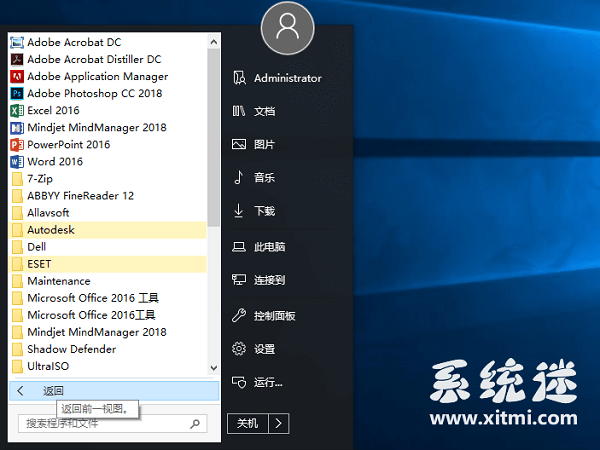Click the search magnifier icon

pyautogui.click(x=195, y=424)
